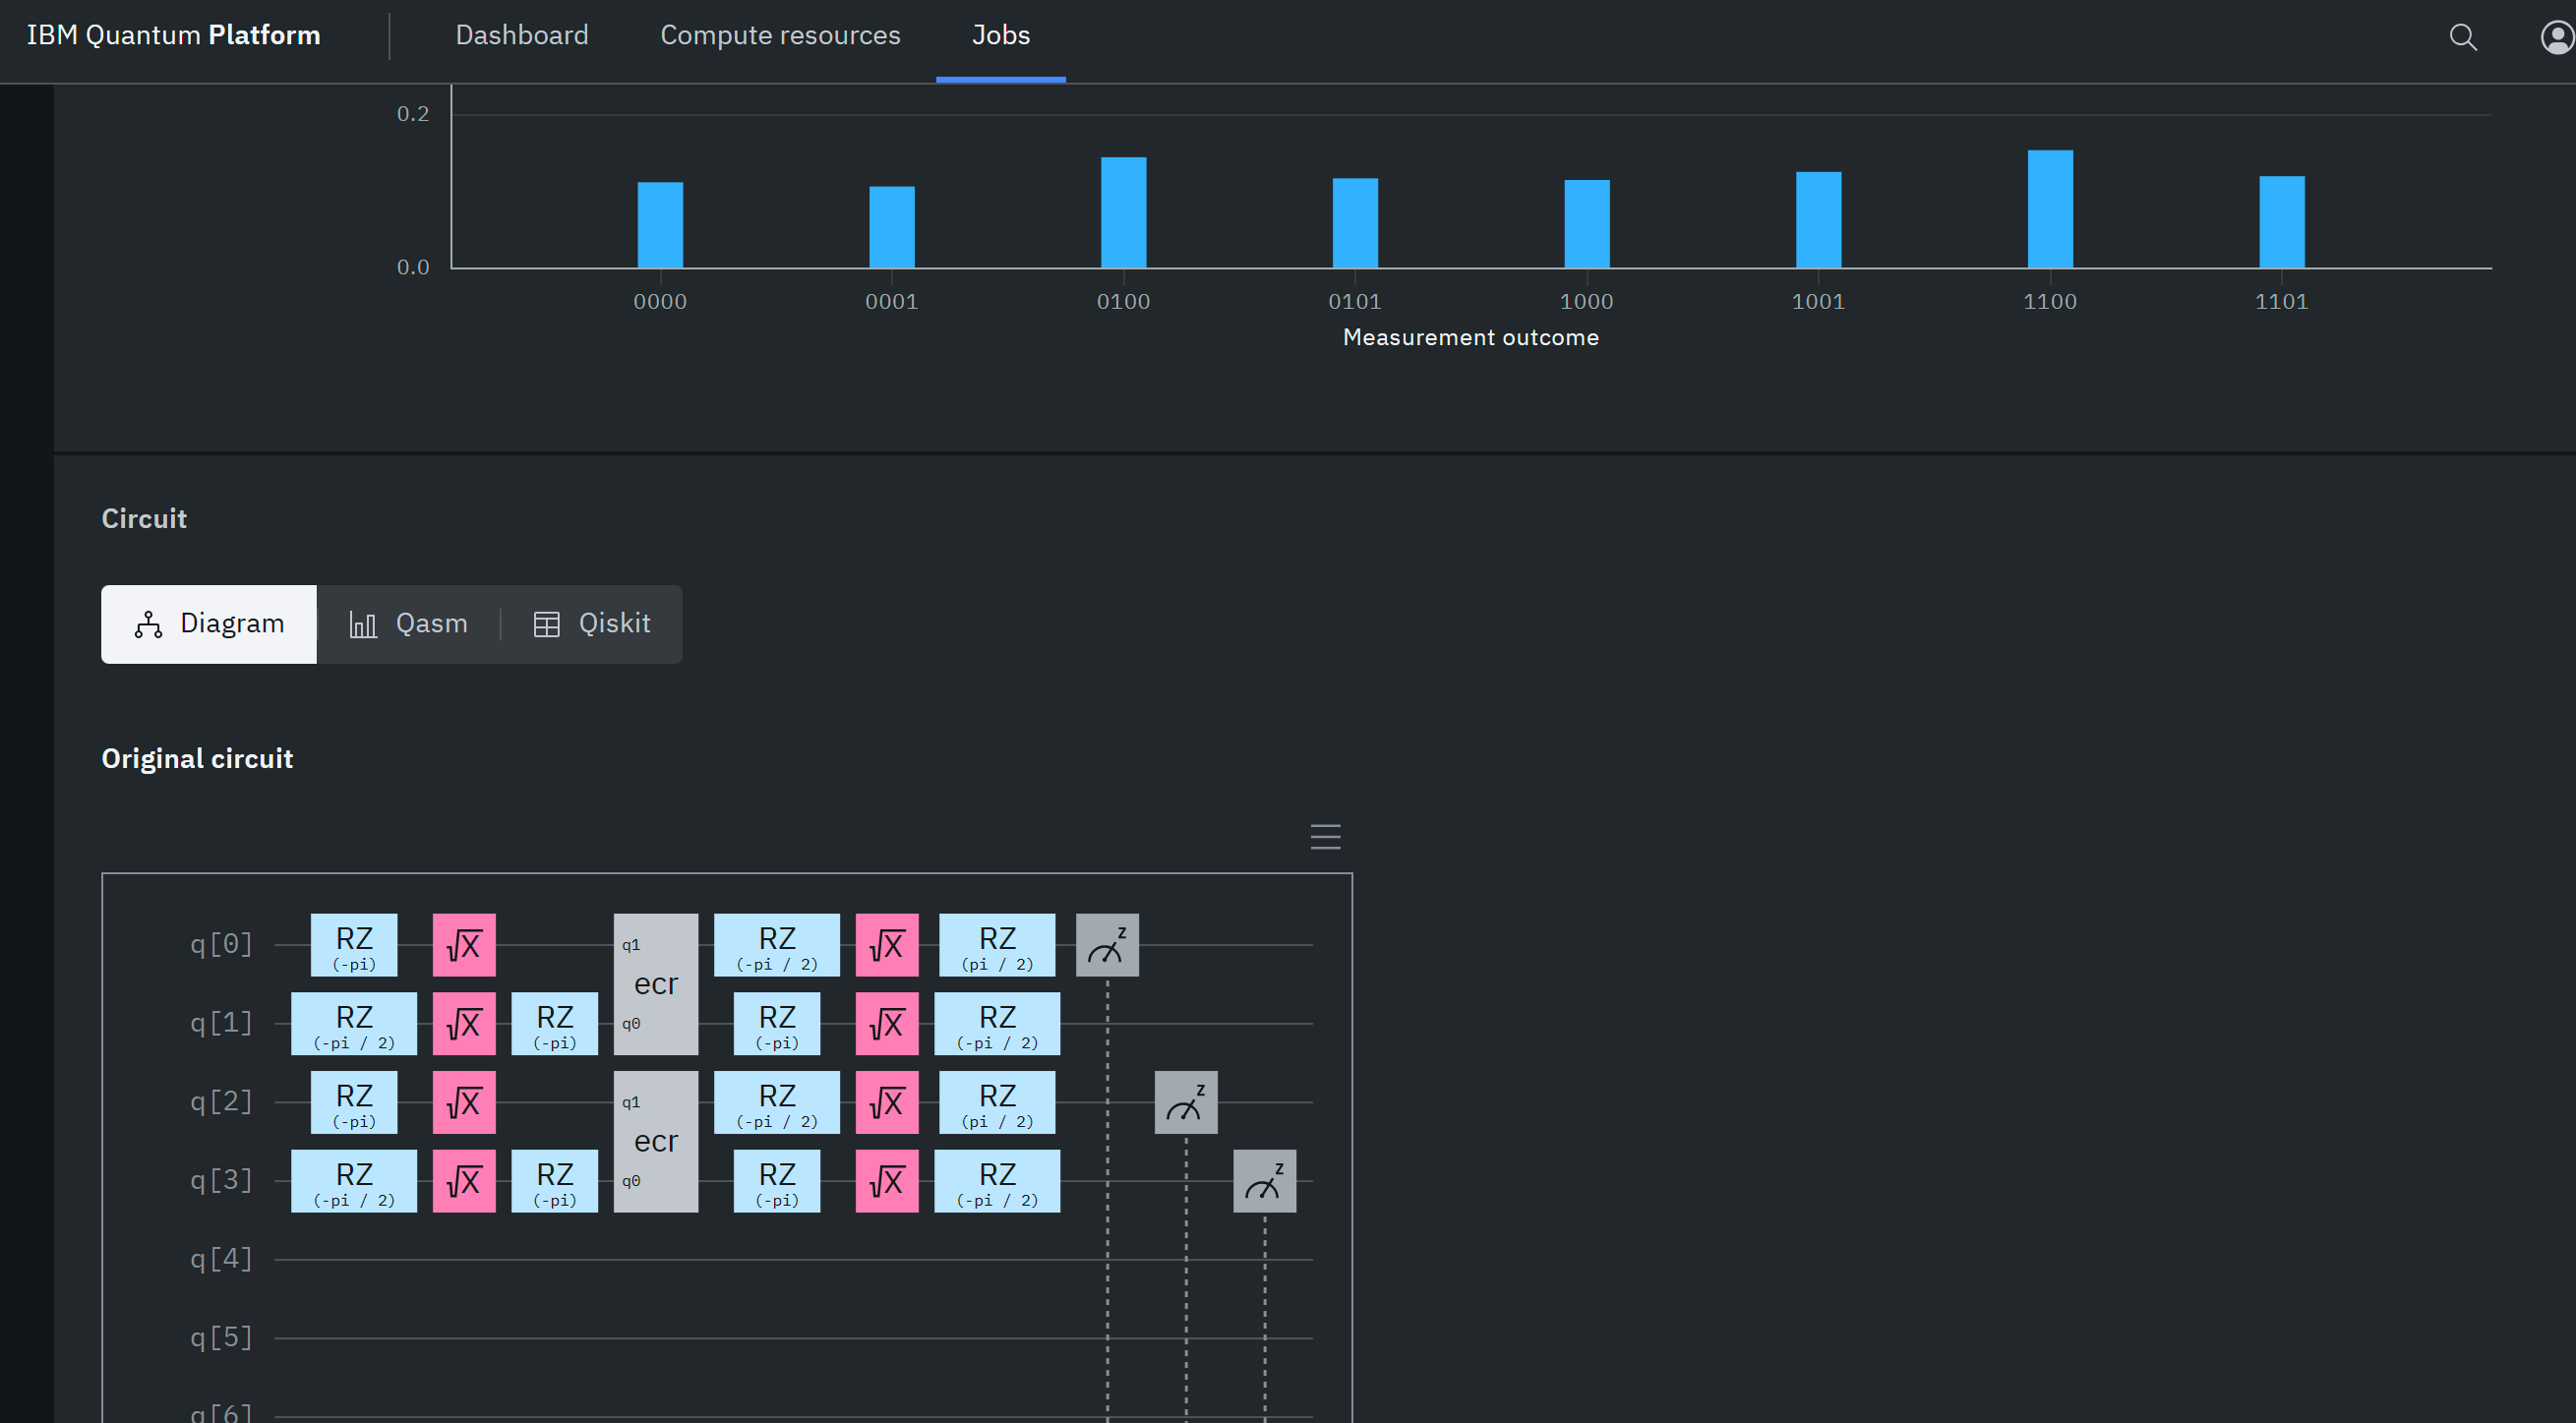This screenshot has width=2576, height=1423.
Task: Open the search icon in the header
Action: [x=2463, y=38]
